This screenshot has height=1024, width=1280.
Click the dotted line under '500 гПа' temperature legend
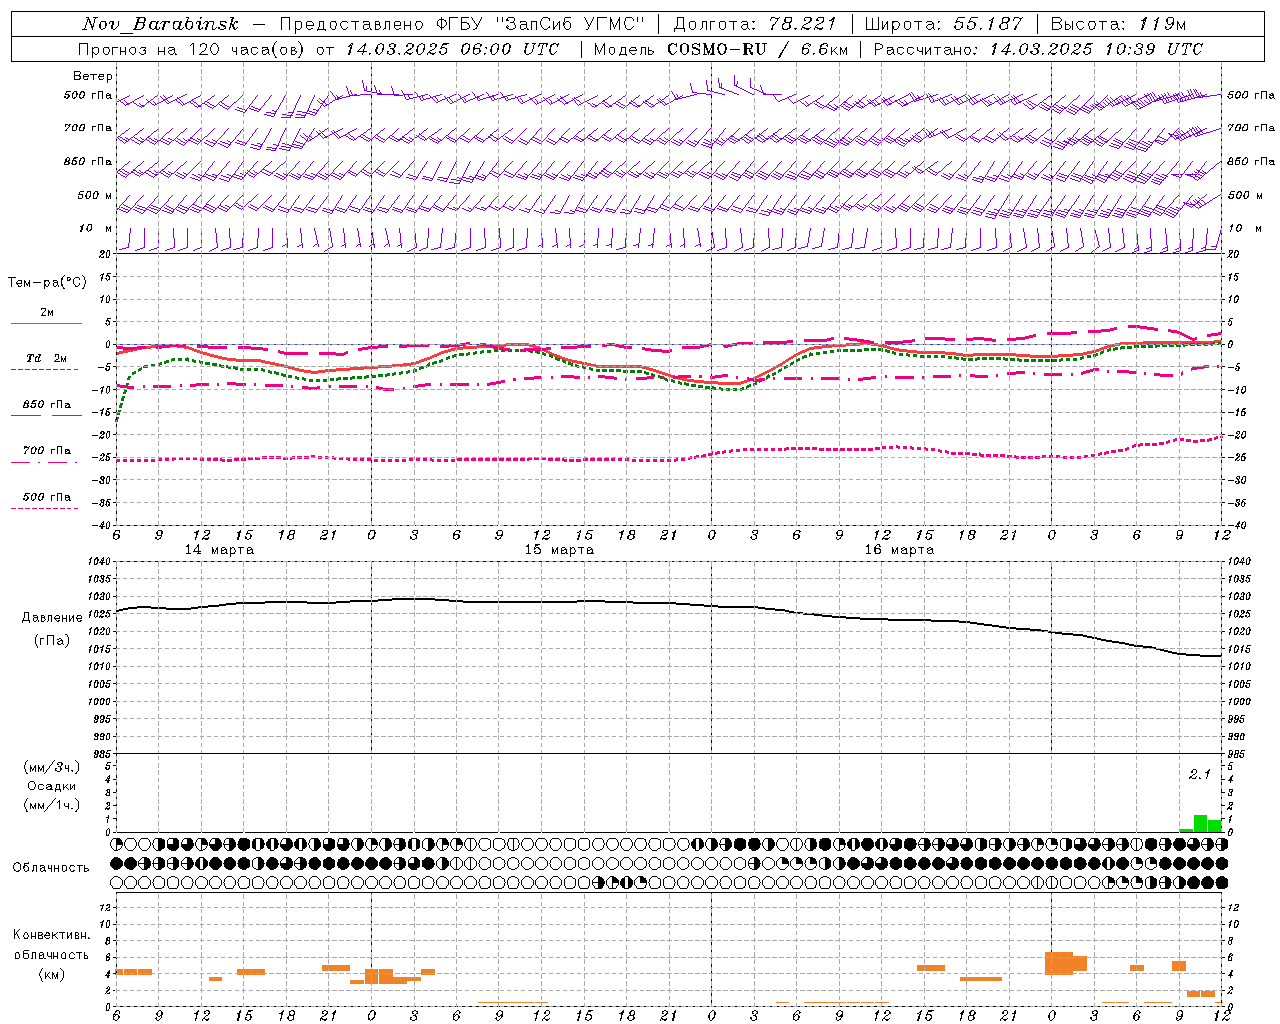coord(45,508)
